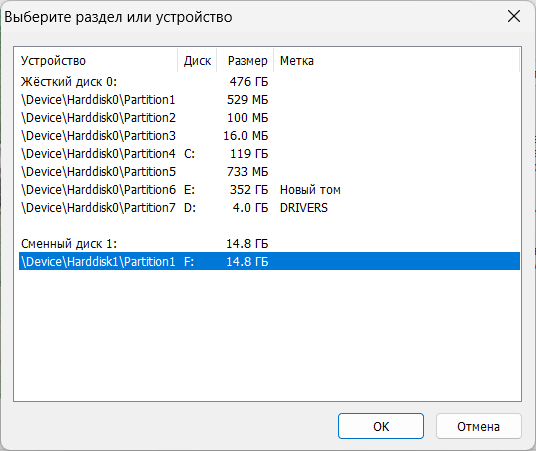536x451 pixels.
Task: Confirm selection with the OK button
Action: click(381, 426)
